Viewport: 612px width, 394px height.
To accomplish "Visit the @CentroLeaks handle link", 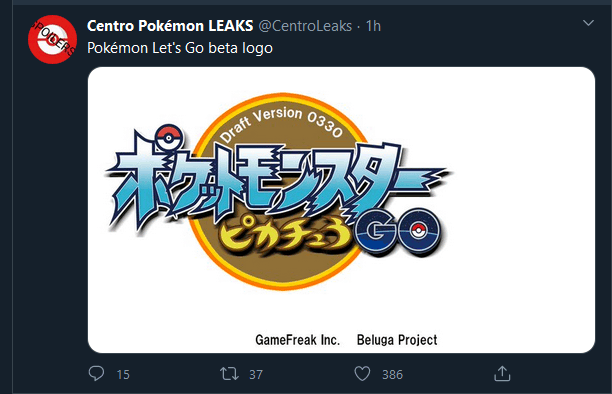I will [x=305, y=26].
